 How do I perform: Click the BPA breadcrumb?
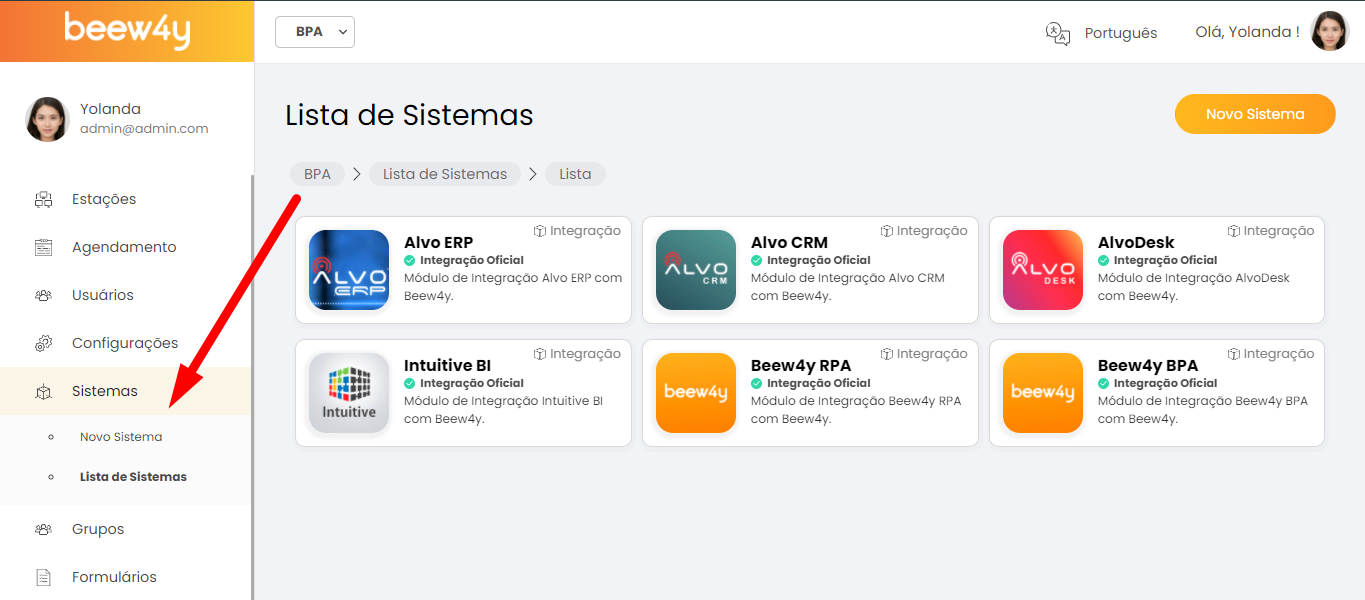317,174
